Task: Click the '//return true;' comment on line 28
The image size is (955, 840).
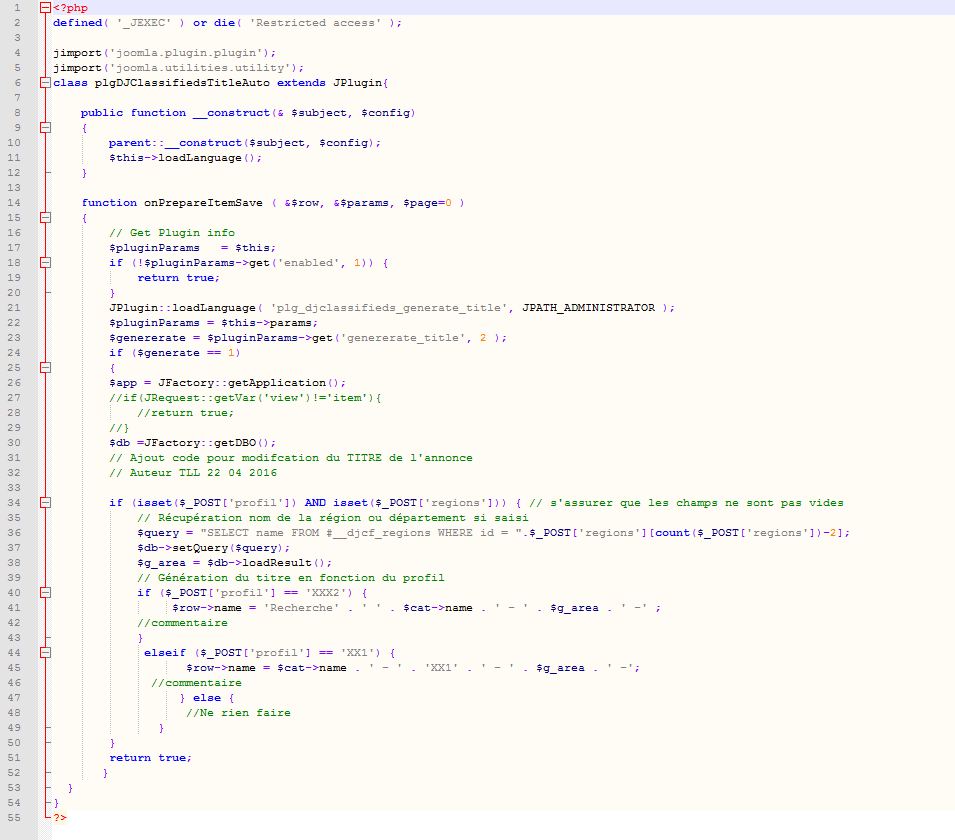Action: coord(186,413)
